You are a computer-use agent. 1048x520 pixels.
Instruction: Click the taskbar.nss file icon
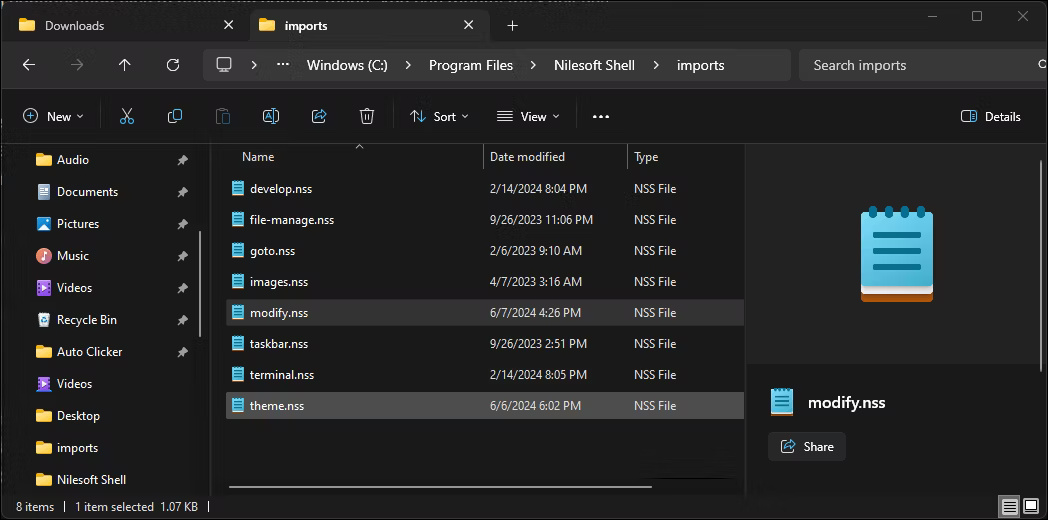[x=238, y=344]
